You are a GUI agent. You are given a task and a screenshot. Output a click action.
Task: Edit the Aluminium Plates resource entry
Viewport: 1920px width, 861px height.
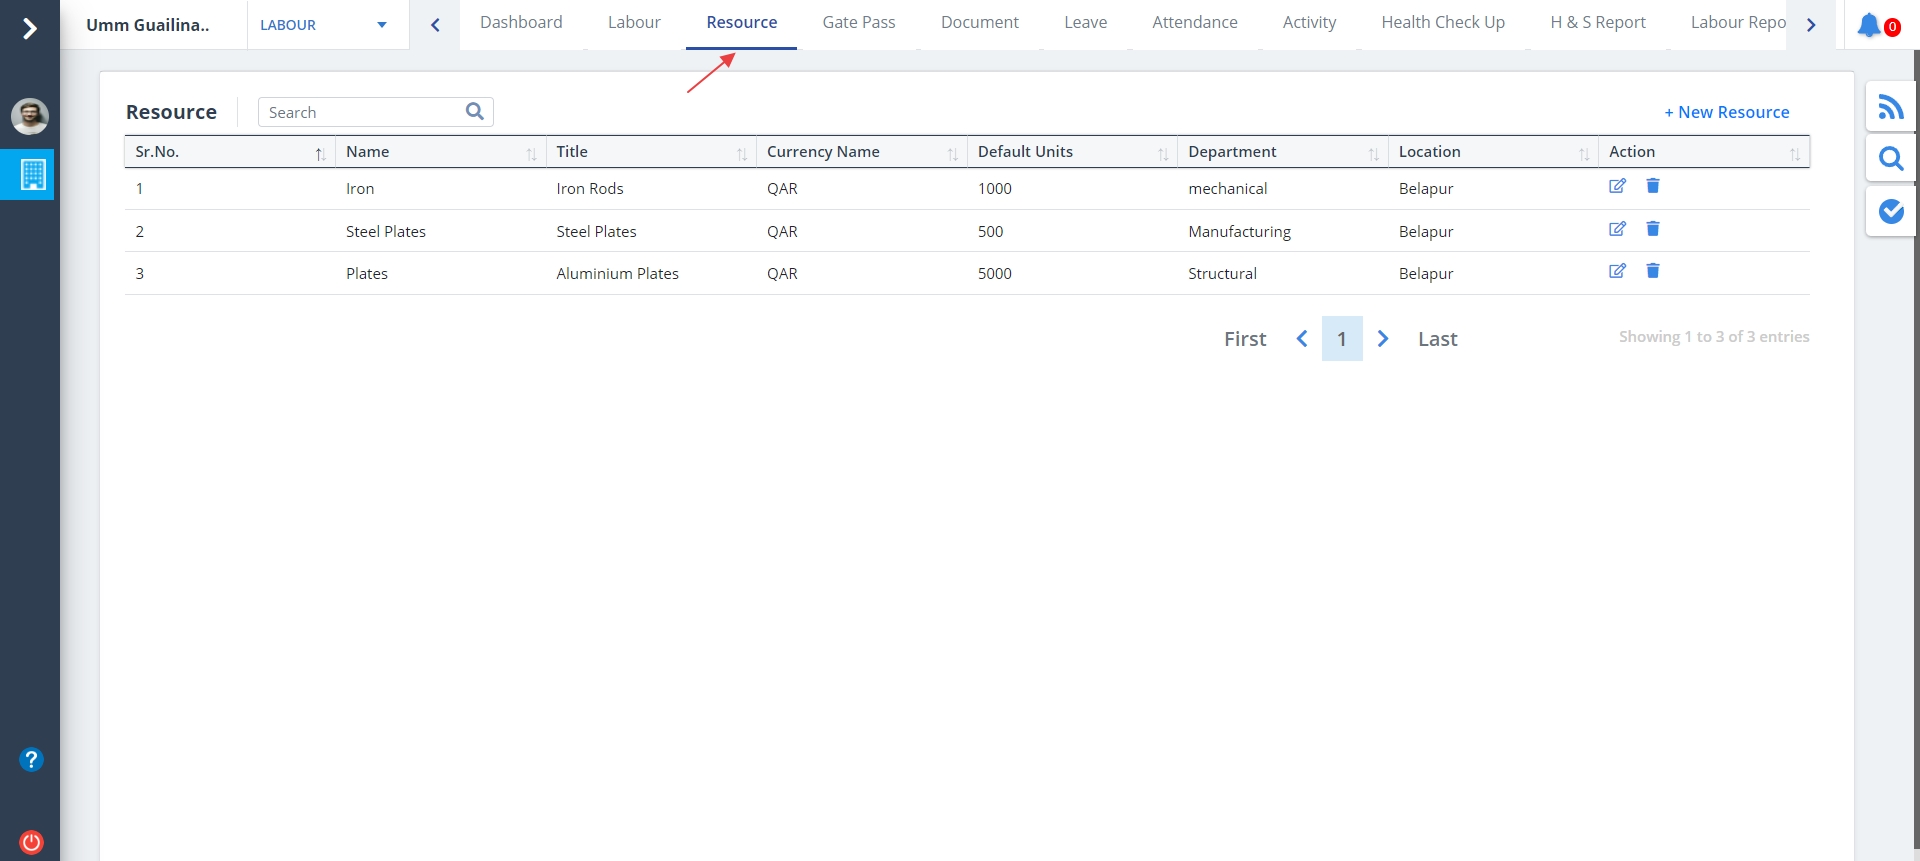pyautogui.click(x=1617, y=271)
